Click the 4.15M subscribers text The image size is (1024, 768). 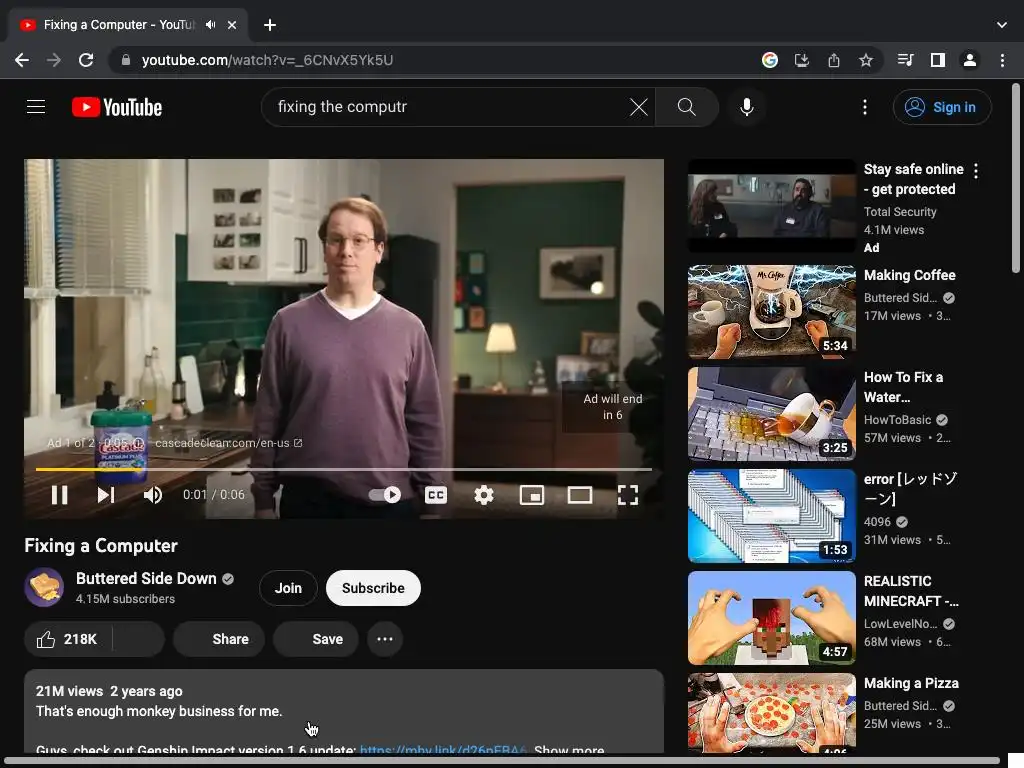125,599
